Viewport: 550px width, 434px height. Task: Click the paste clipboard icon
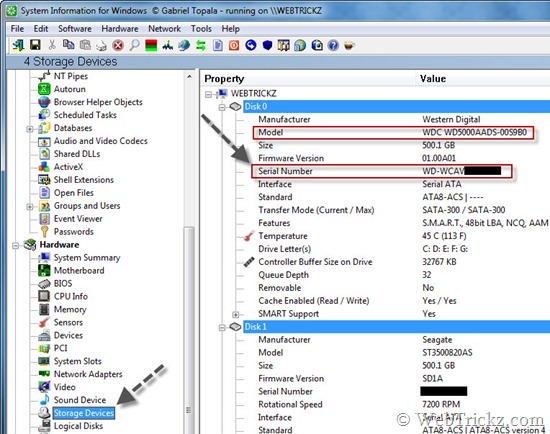pyautogui.click(x=85, y=45)
